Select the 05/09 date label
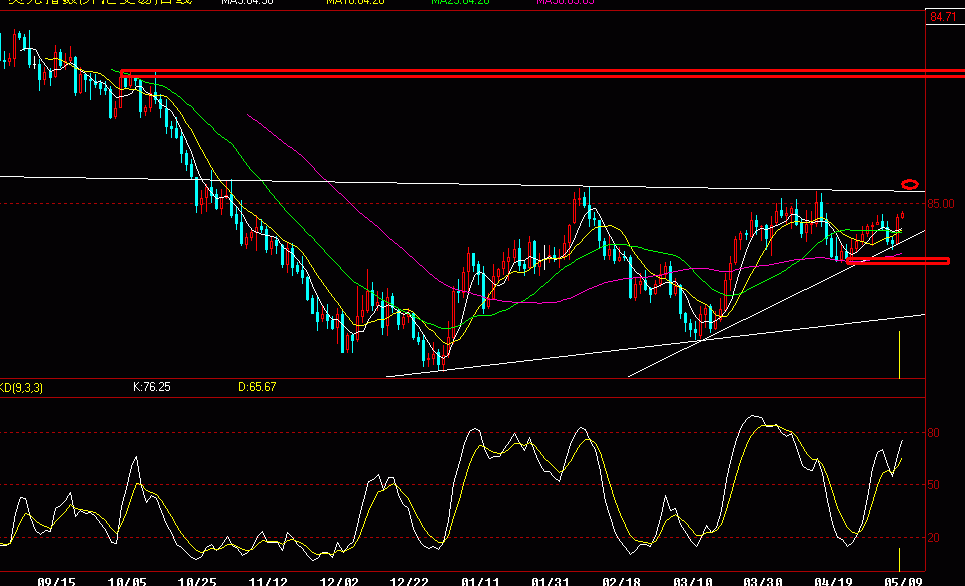The height and width of the screenshot is (586, 965). point(903,581)
